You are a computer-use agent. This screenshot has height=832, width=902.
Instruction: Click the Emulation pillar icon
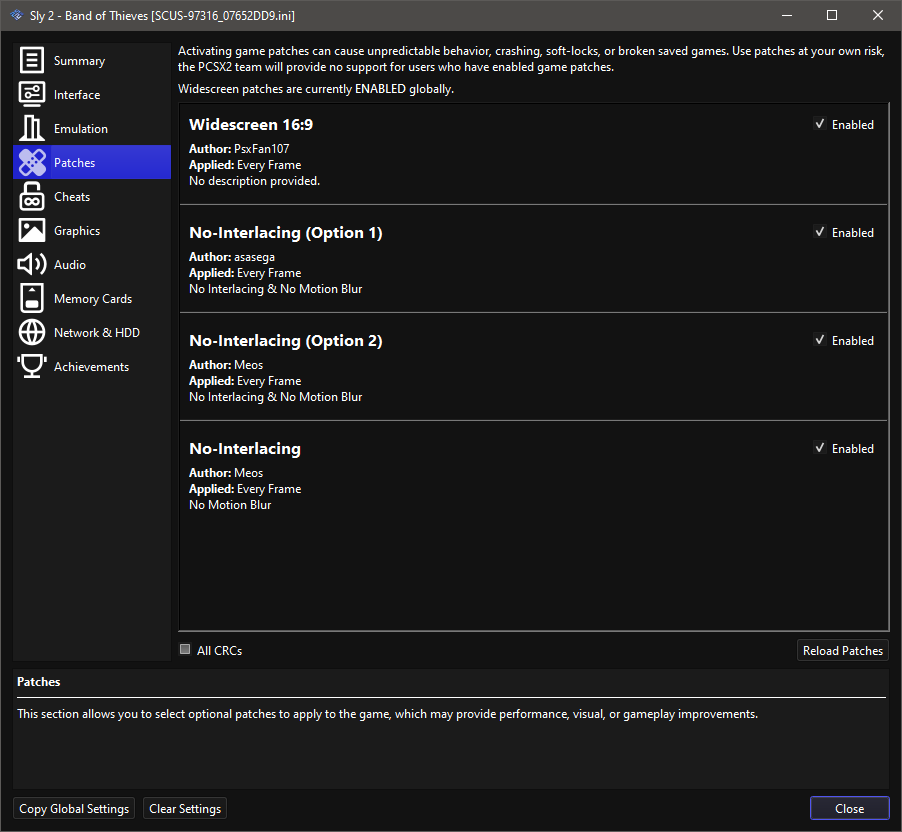tap(32, 128)
